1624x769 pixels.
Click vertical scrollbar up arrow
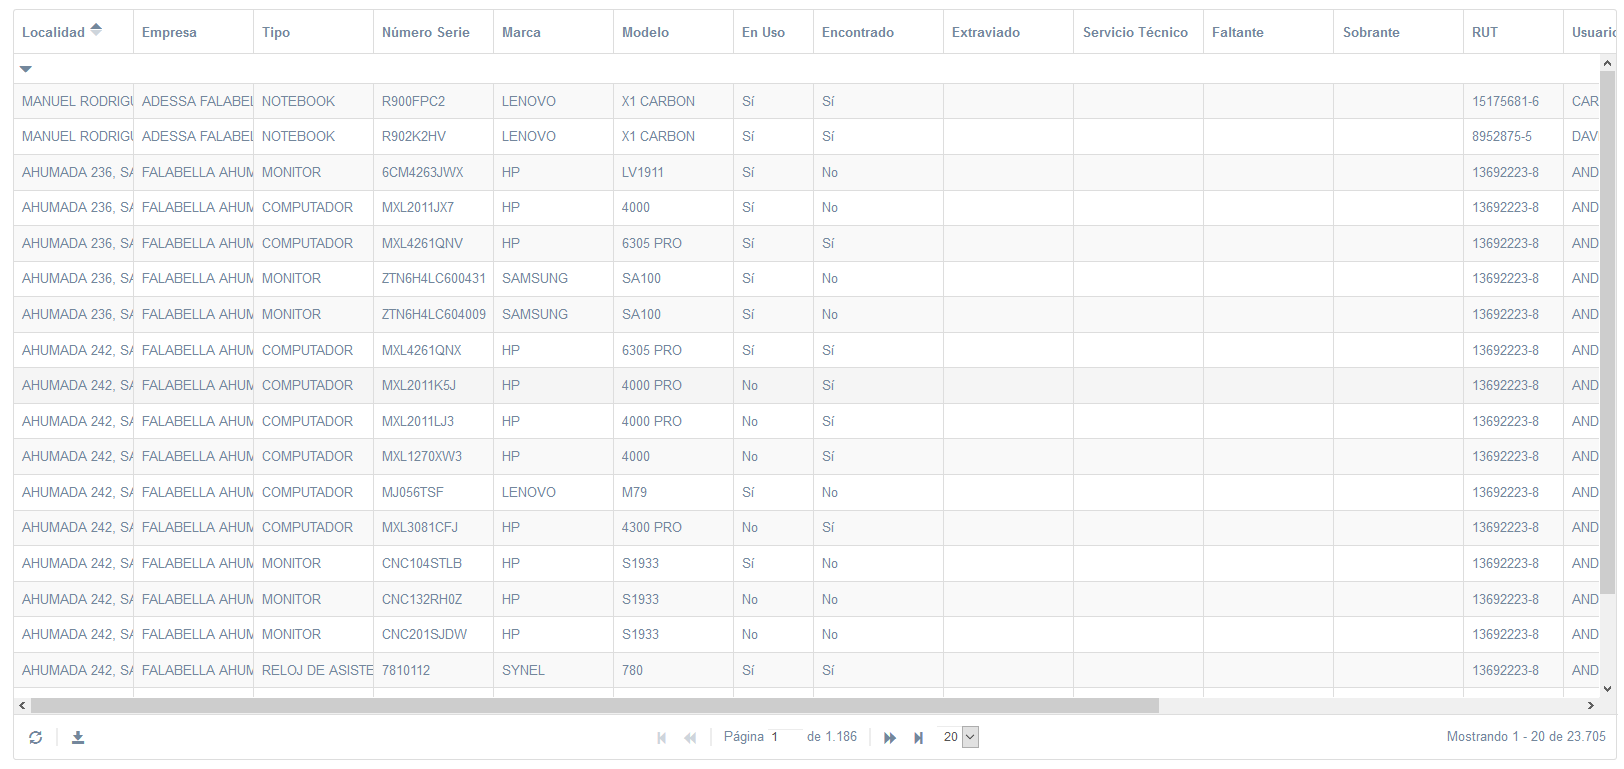(x=1608, y=63)
